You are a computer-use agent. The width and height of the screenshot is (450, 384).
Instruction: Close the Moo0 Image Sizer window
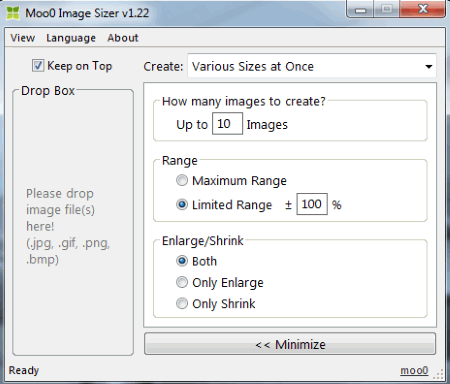pyautogui.click(x=423, y=9)
